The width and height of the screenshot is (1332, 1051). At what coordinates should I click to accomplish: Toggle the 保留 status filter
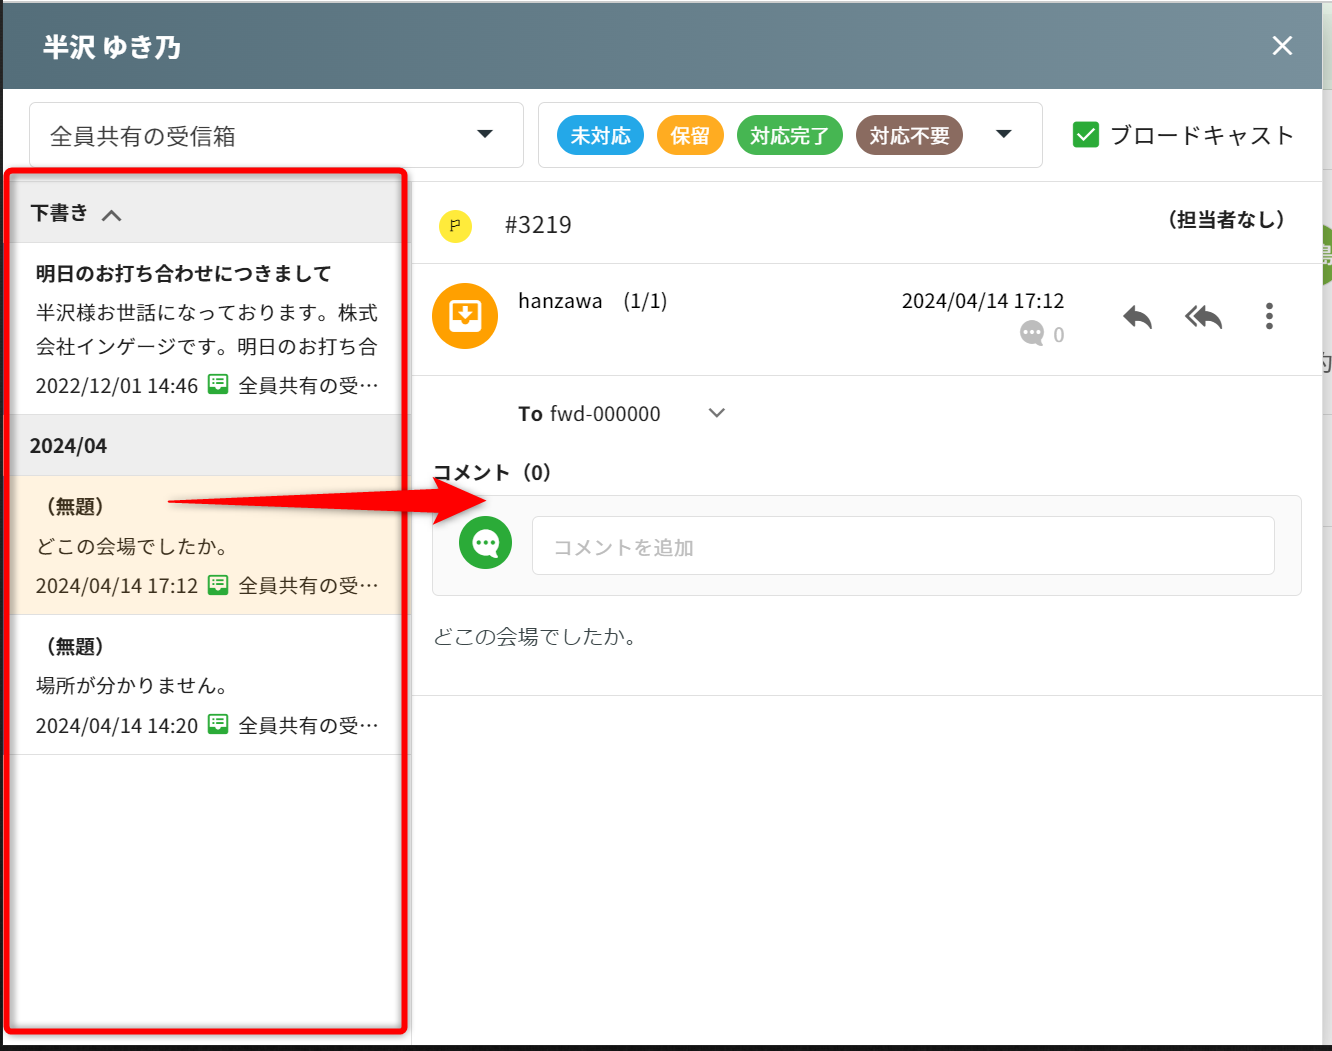(x=690, y=136)
